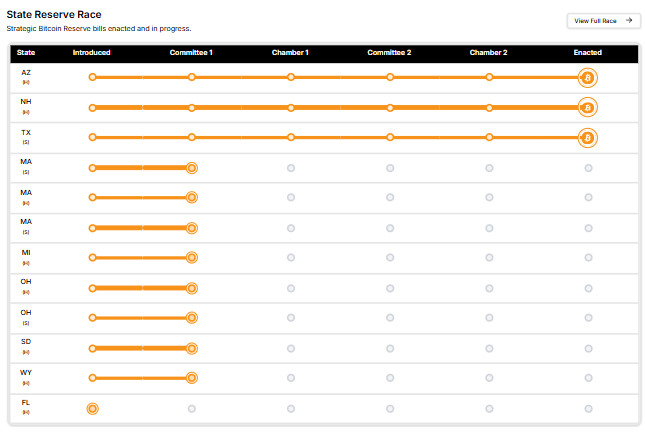Select Wyoming's gray Enacted dot

(x=588, y=378)
